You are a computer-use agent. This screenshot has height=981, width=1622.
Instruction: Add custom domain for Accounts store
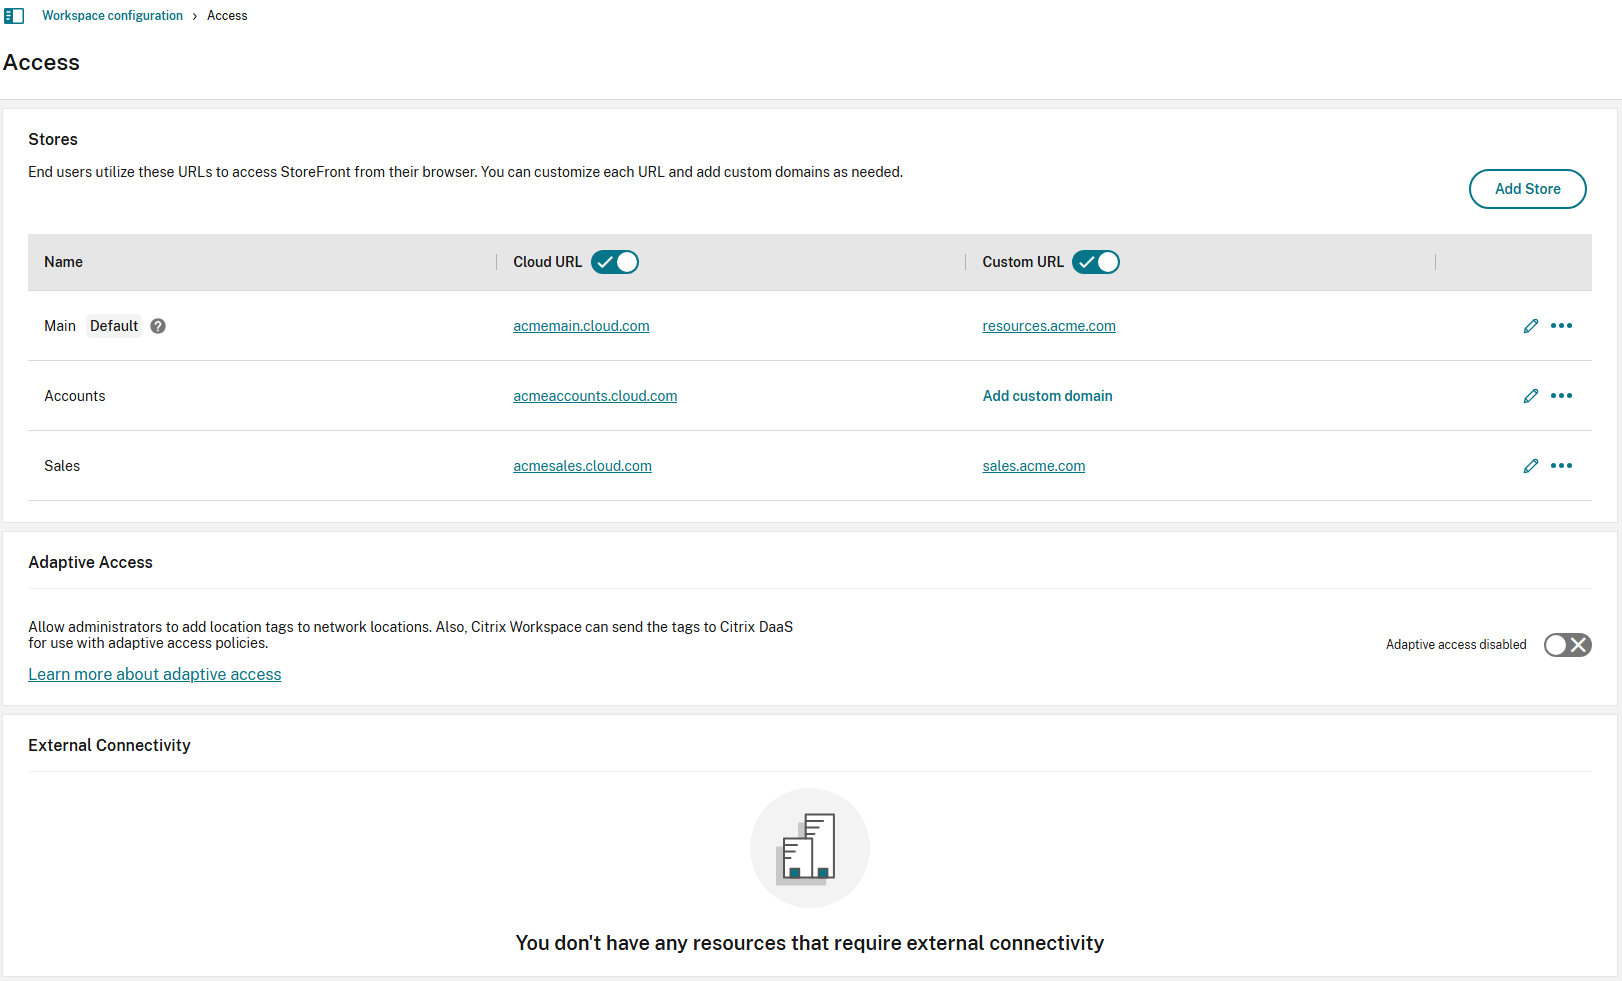pos(1047,396)
